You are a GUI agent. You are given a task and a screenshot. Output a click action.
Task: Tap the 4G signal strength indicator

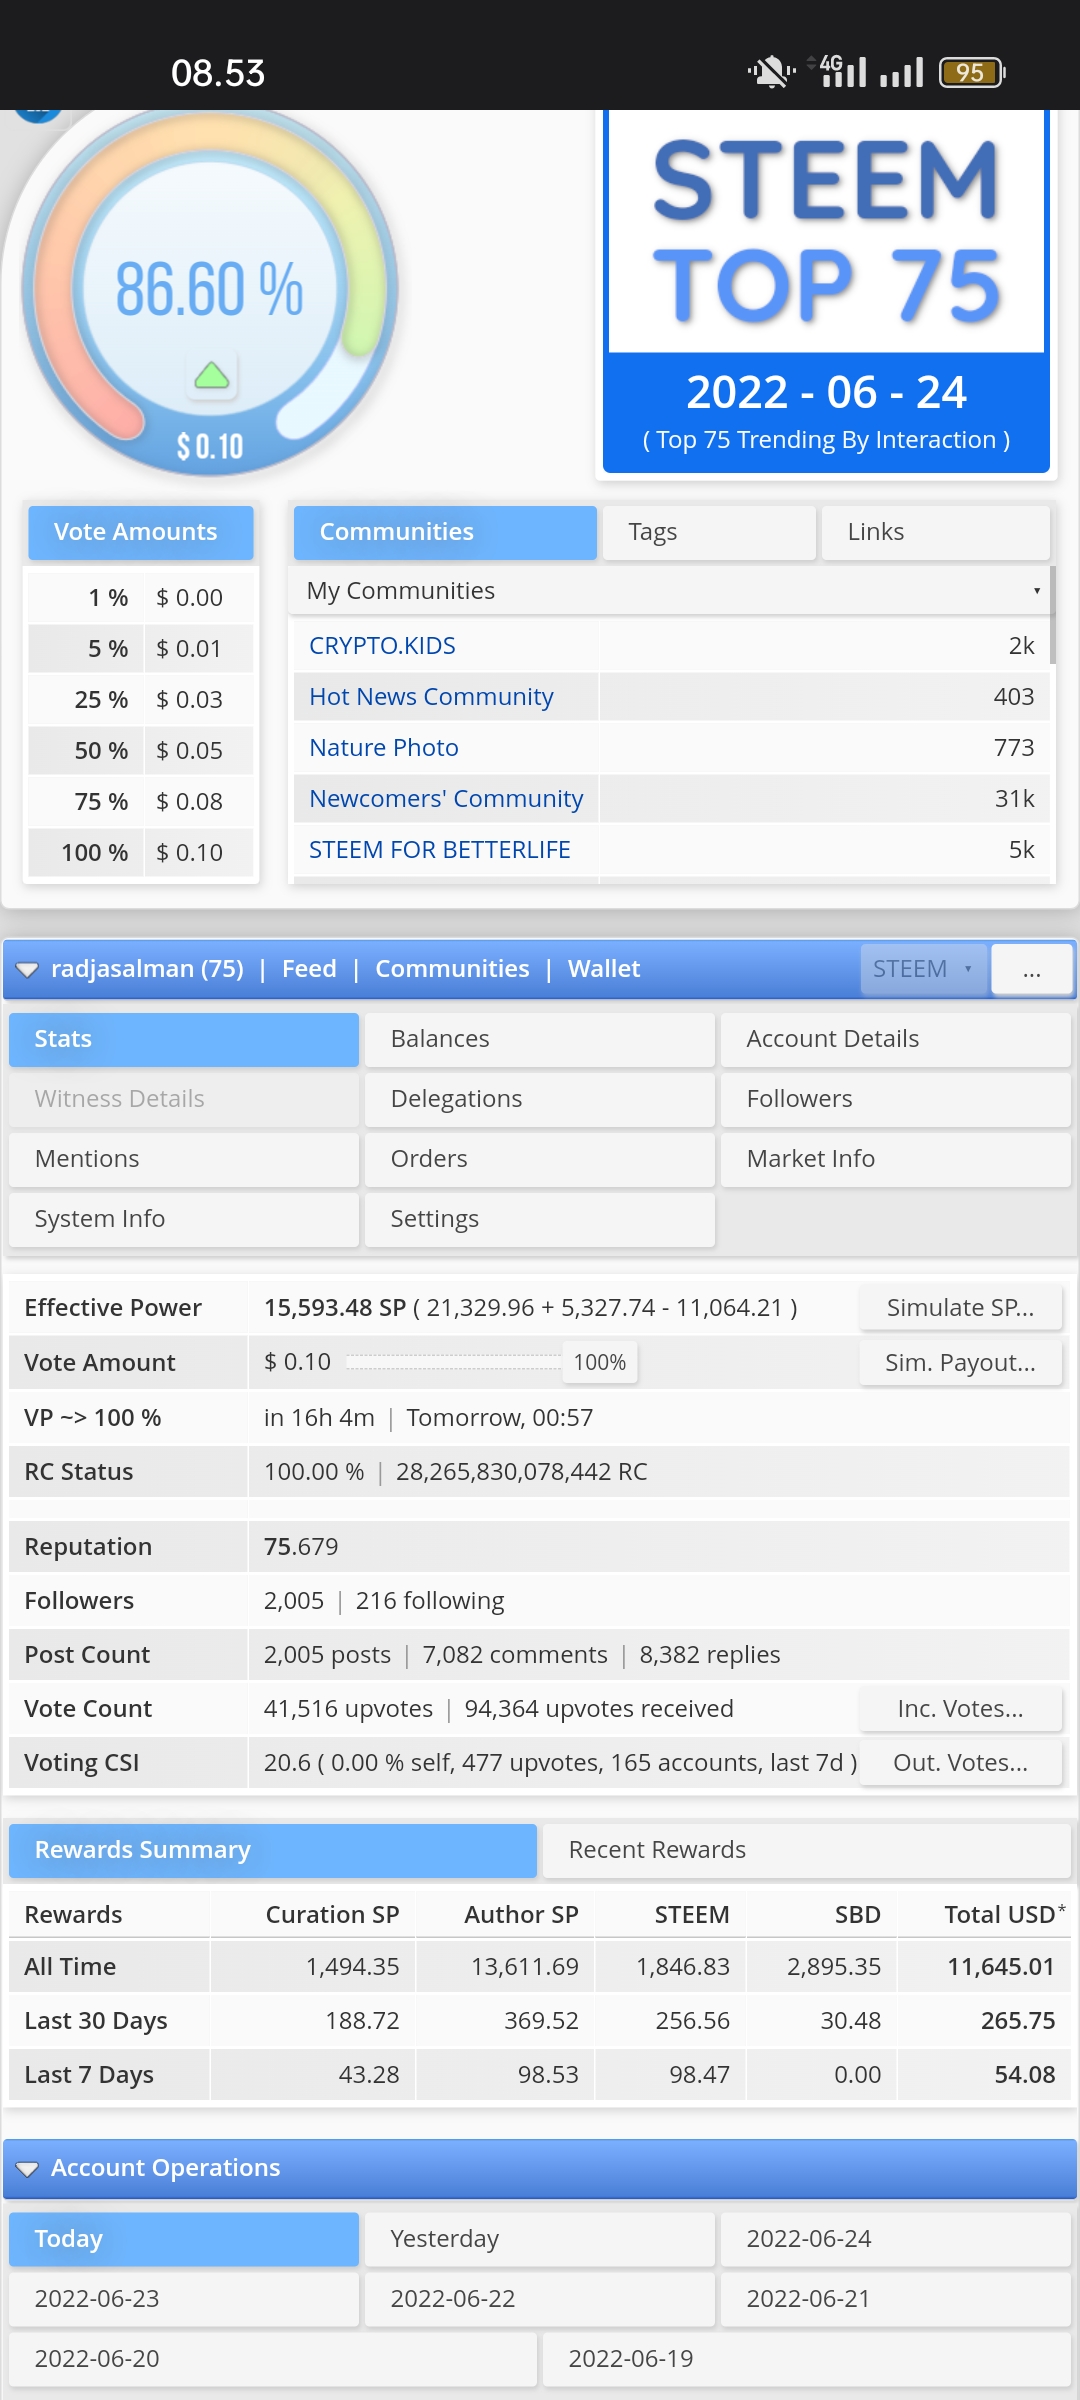(x=836, y=71)
